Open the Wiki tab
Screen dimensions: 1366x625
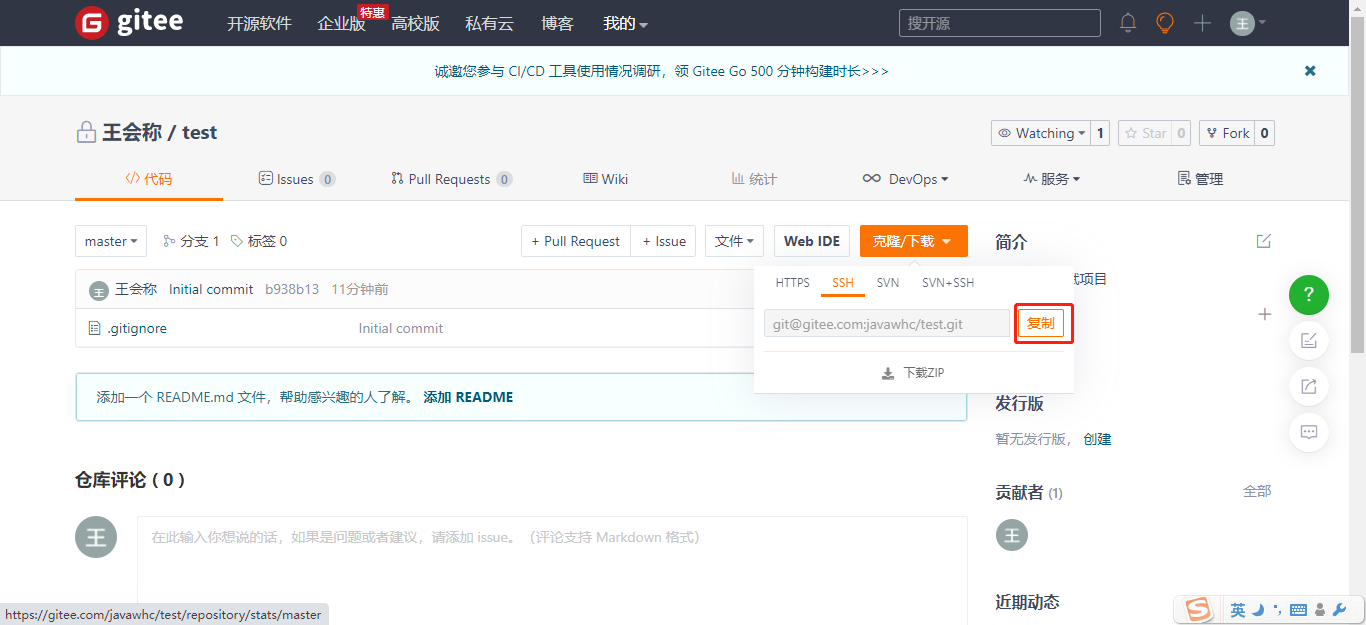(x=606, y=179)
